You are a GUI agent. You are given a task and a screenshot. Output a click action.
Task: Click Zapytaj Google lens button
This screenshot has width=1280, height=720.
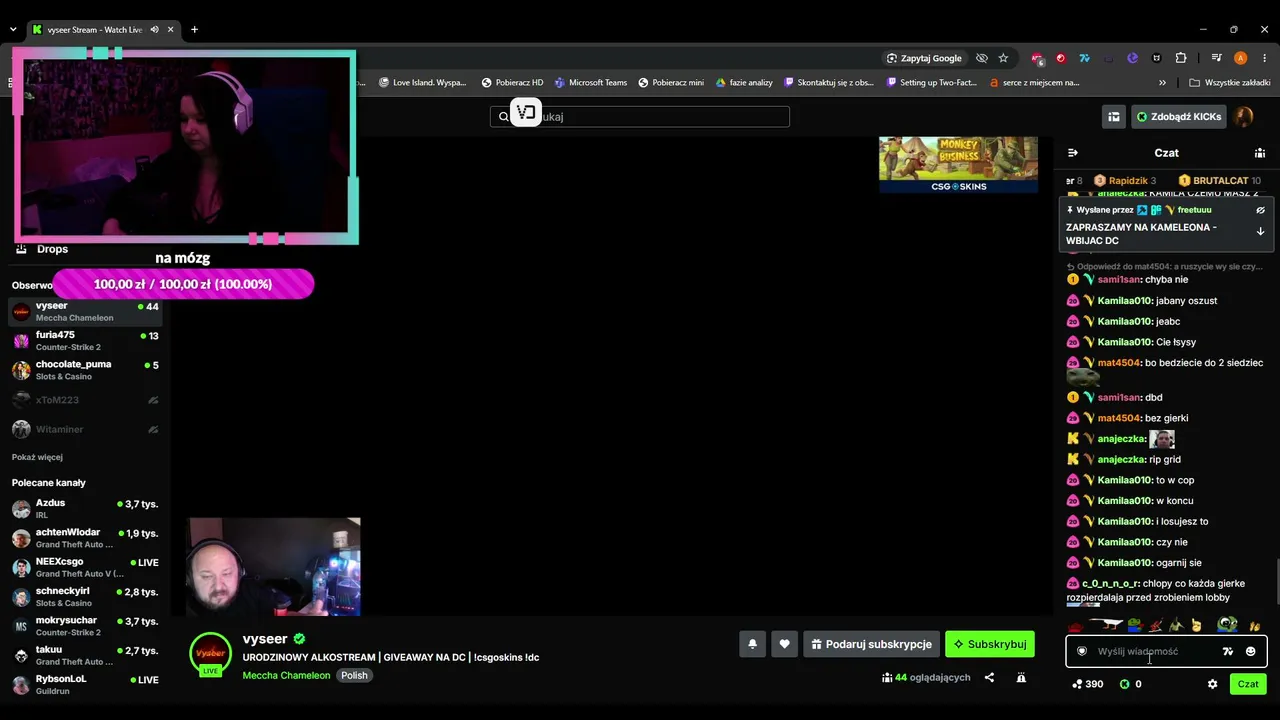(x=924, y=58)
